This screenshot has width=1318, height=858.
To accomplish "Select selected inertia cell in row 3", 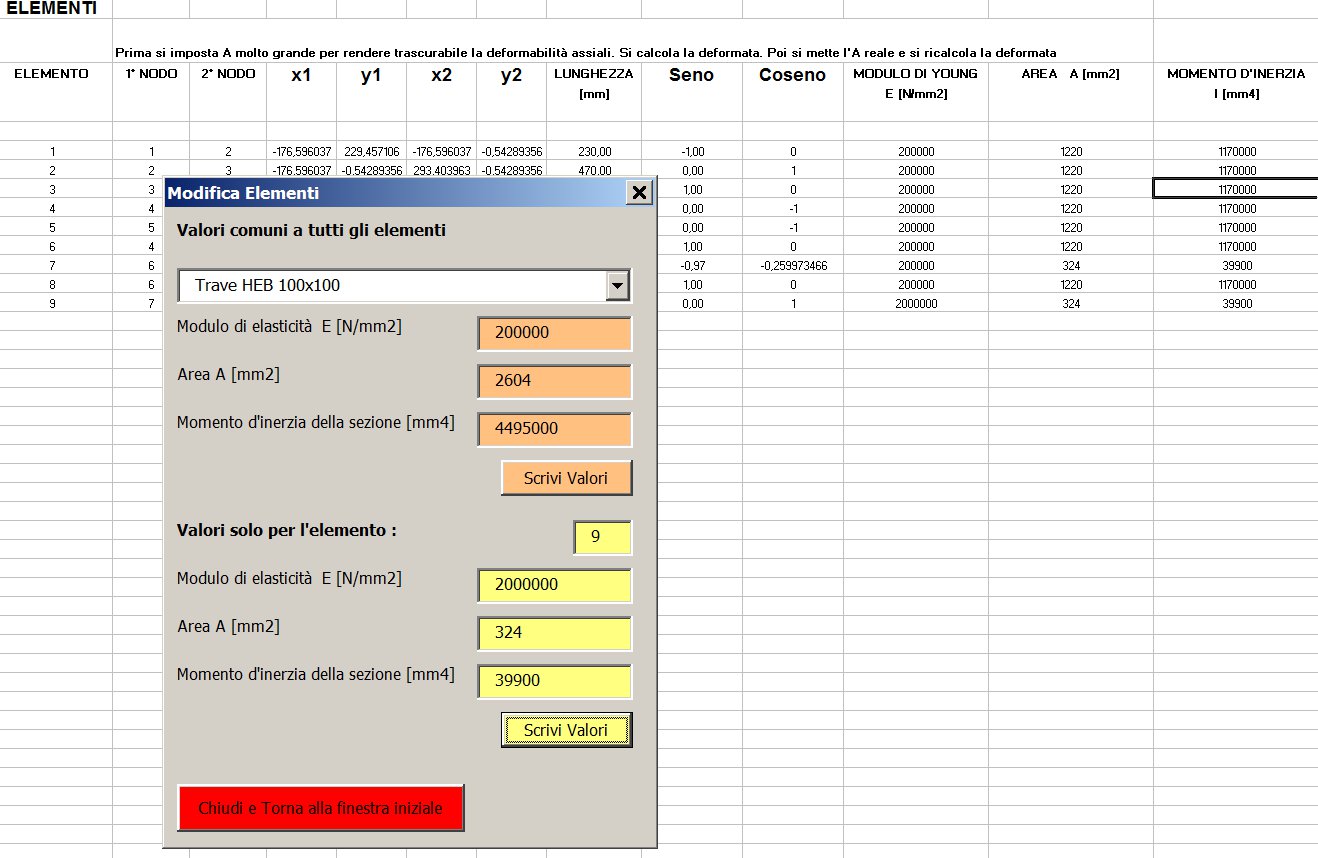I will (x=1236, y=190).
